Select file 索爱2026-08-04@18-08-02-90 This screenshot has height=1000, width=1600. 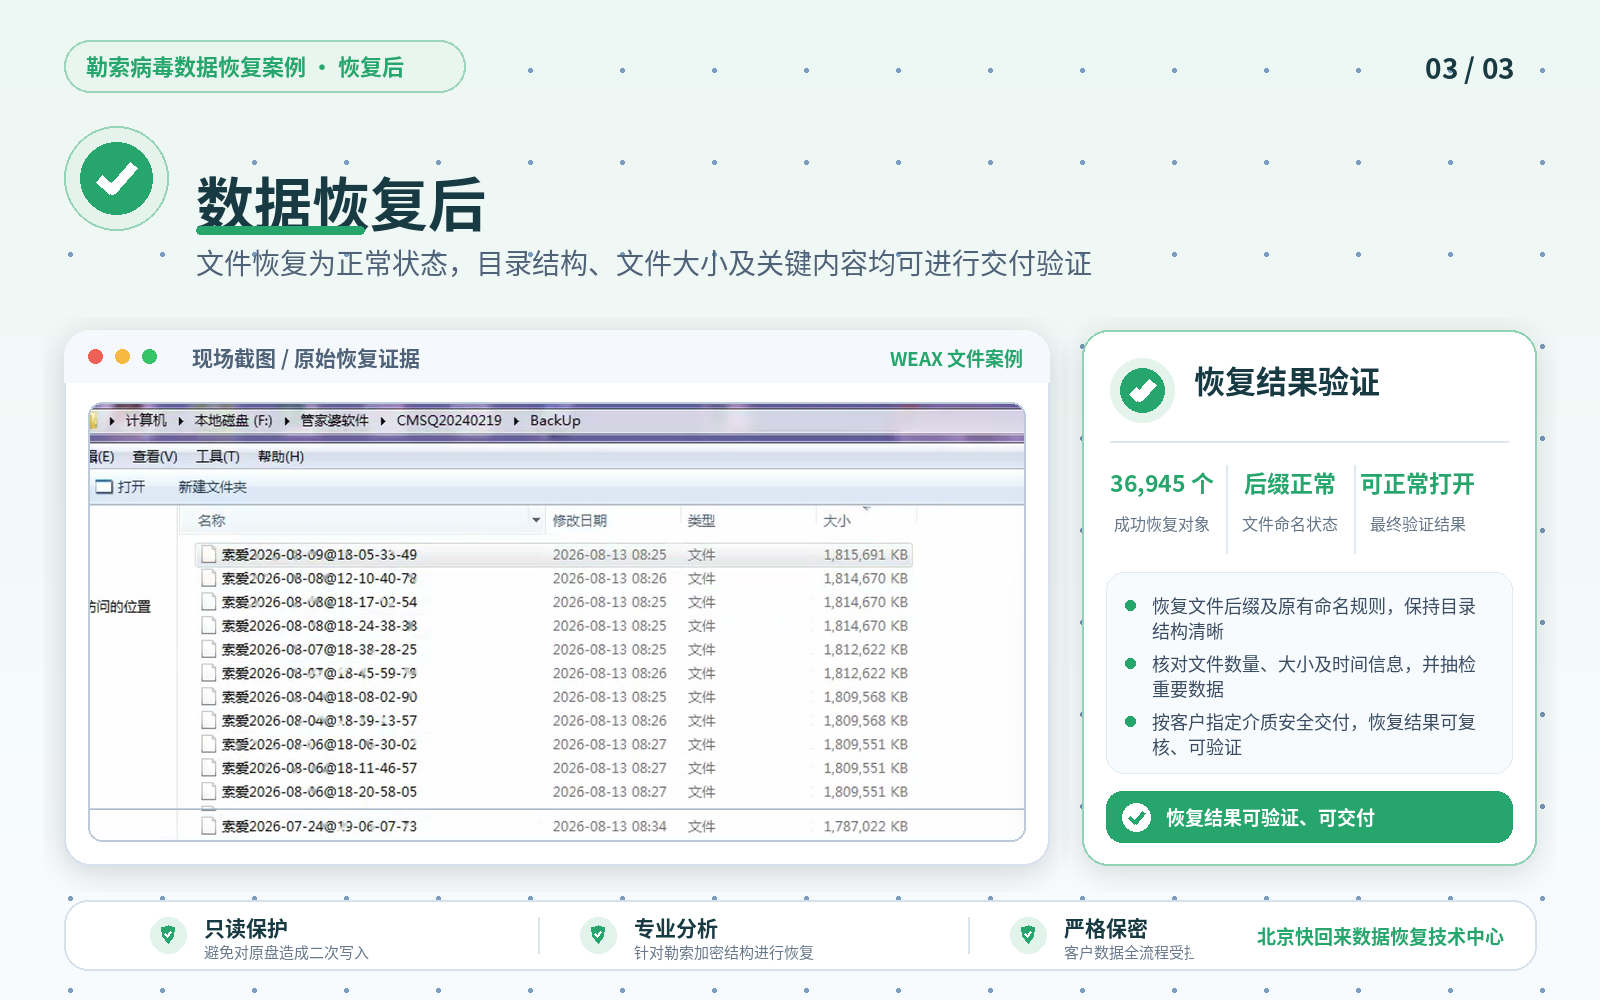coord(319,697)
